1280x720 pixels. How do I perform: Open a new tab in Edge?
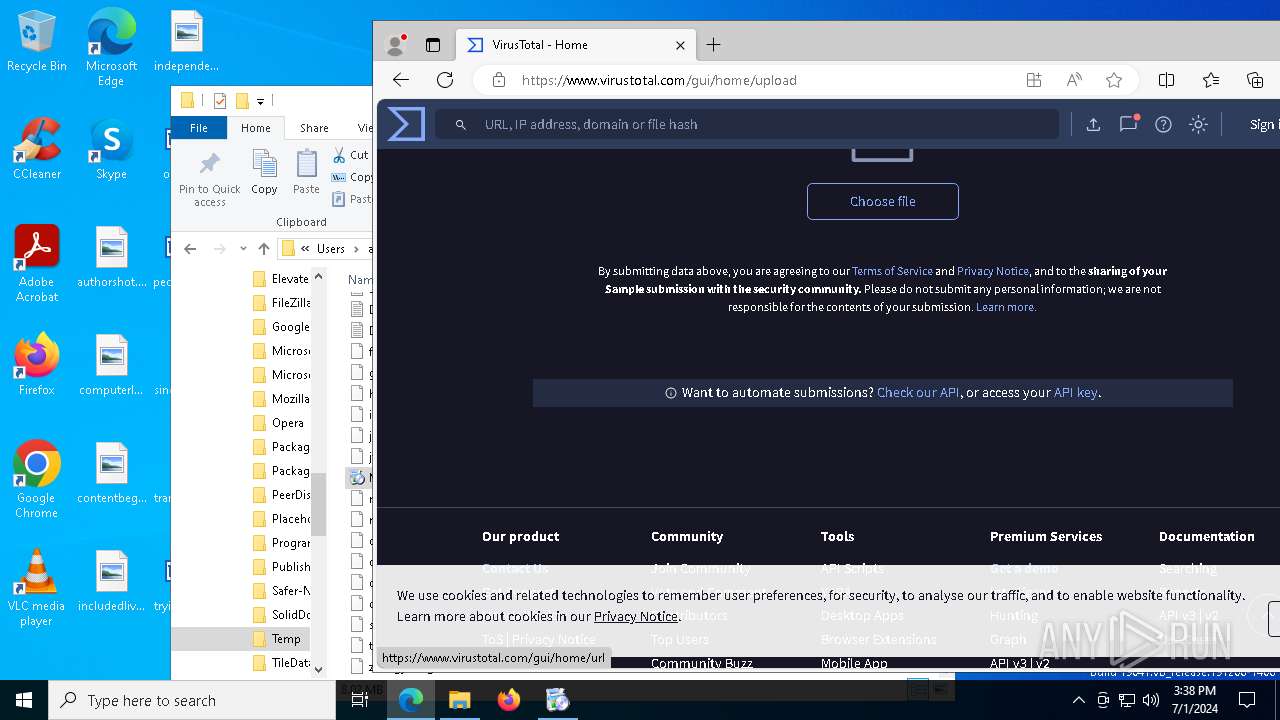(x=713, y=45)
